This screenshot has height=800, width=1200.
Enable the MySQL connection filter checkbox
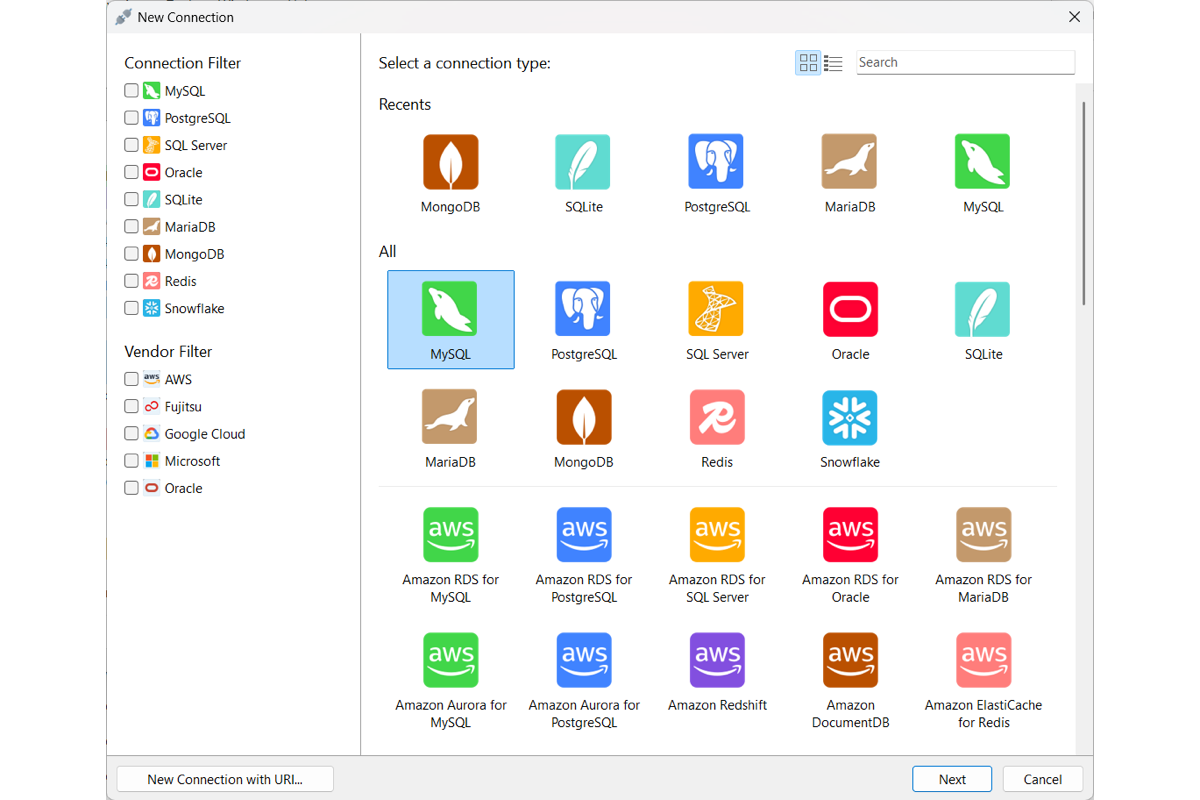(x=131, y=90)
